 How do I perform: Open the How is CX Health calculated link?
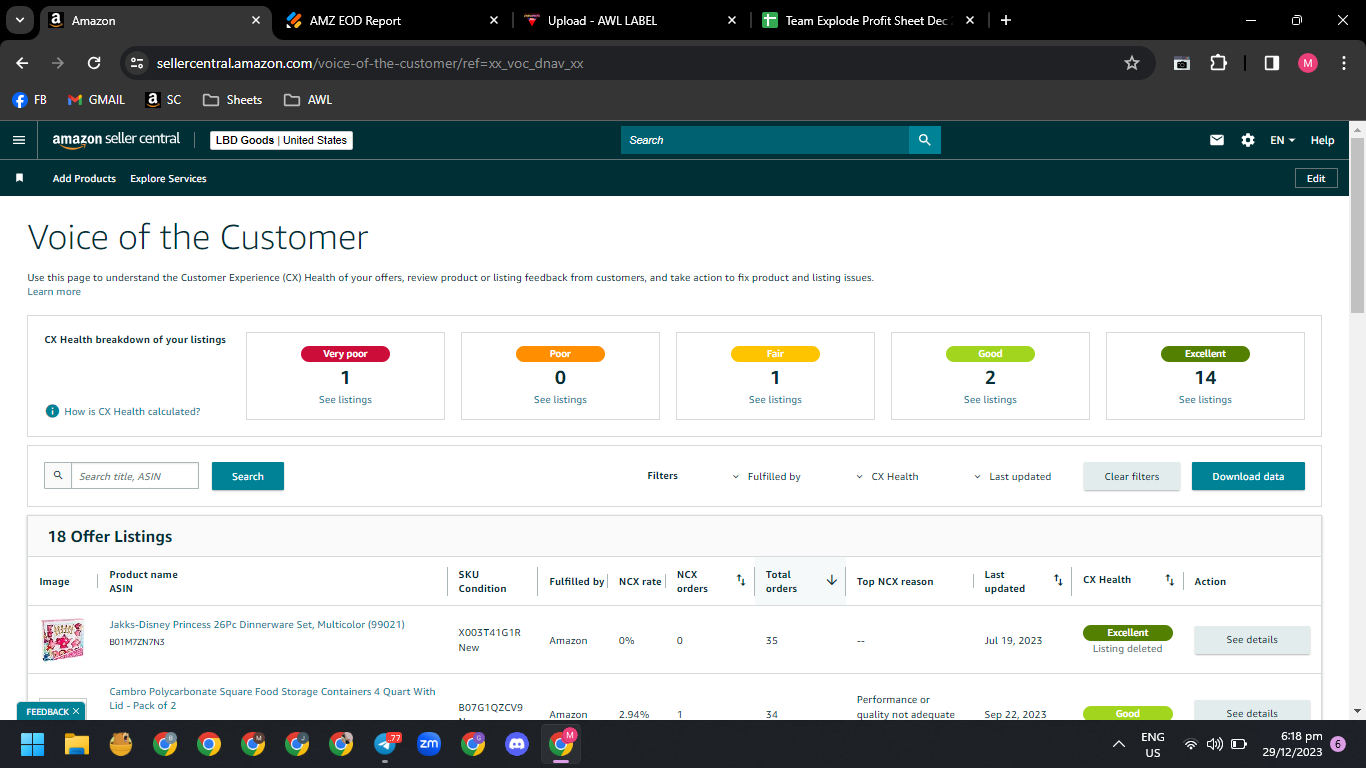132,412
